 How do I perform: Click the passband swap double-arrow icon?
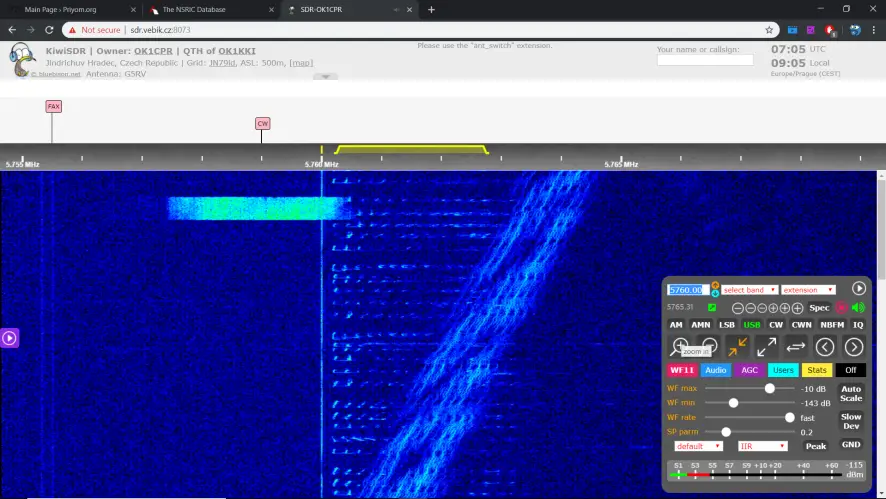point(796,346)
